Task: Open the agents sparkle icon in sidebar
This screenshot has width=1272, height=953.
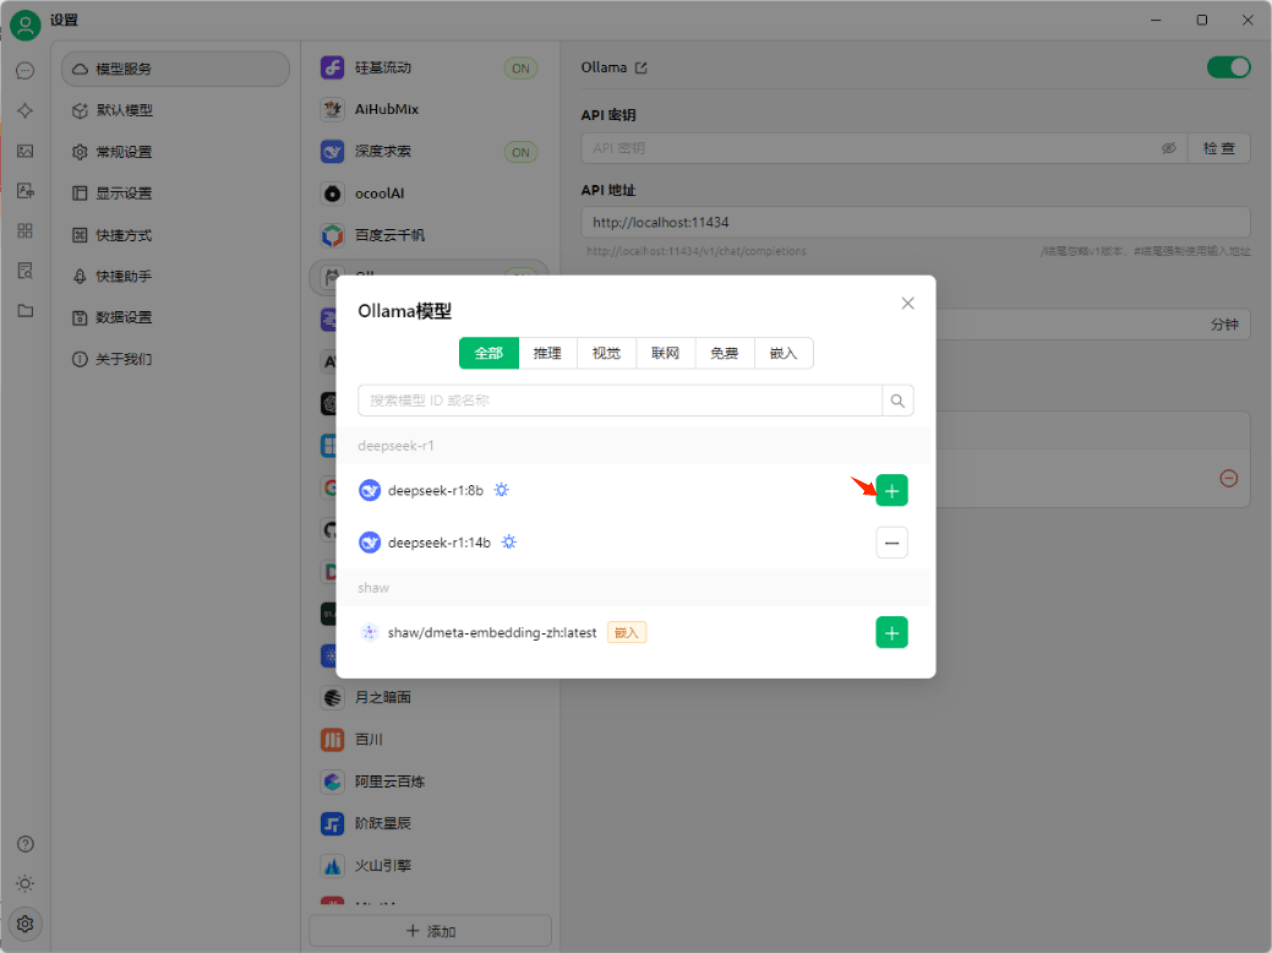Action: pos(25,111)
